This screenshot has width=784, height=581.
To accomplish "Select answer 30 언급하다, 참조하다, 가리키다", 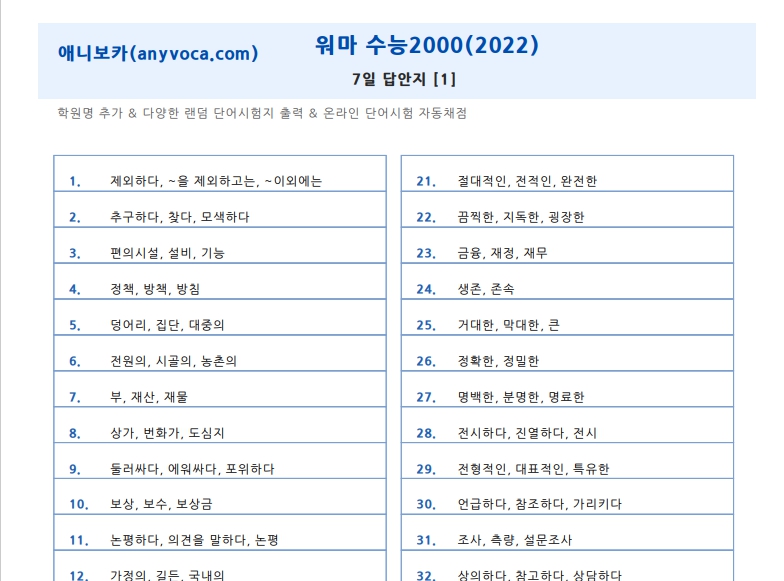I will tap(540, 504).
